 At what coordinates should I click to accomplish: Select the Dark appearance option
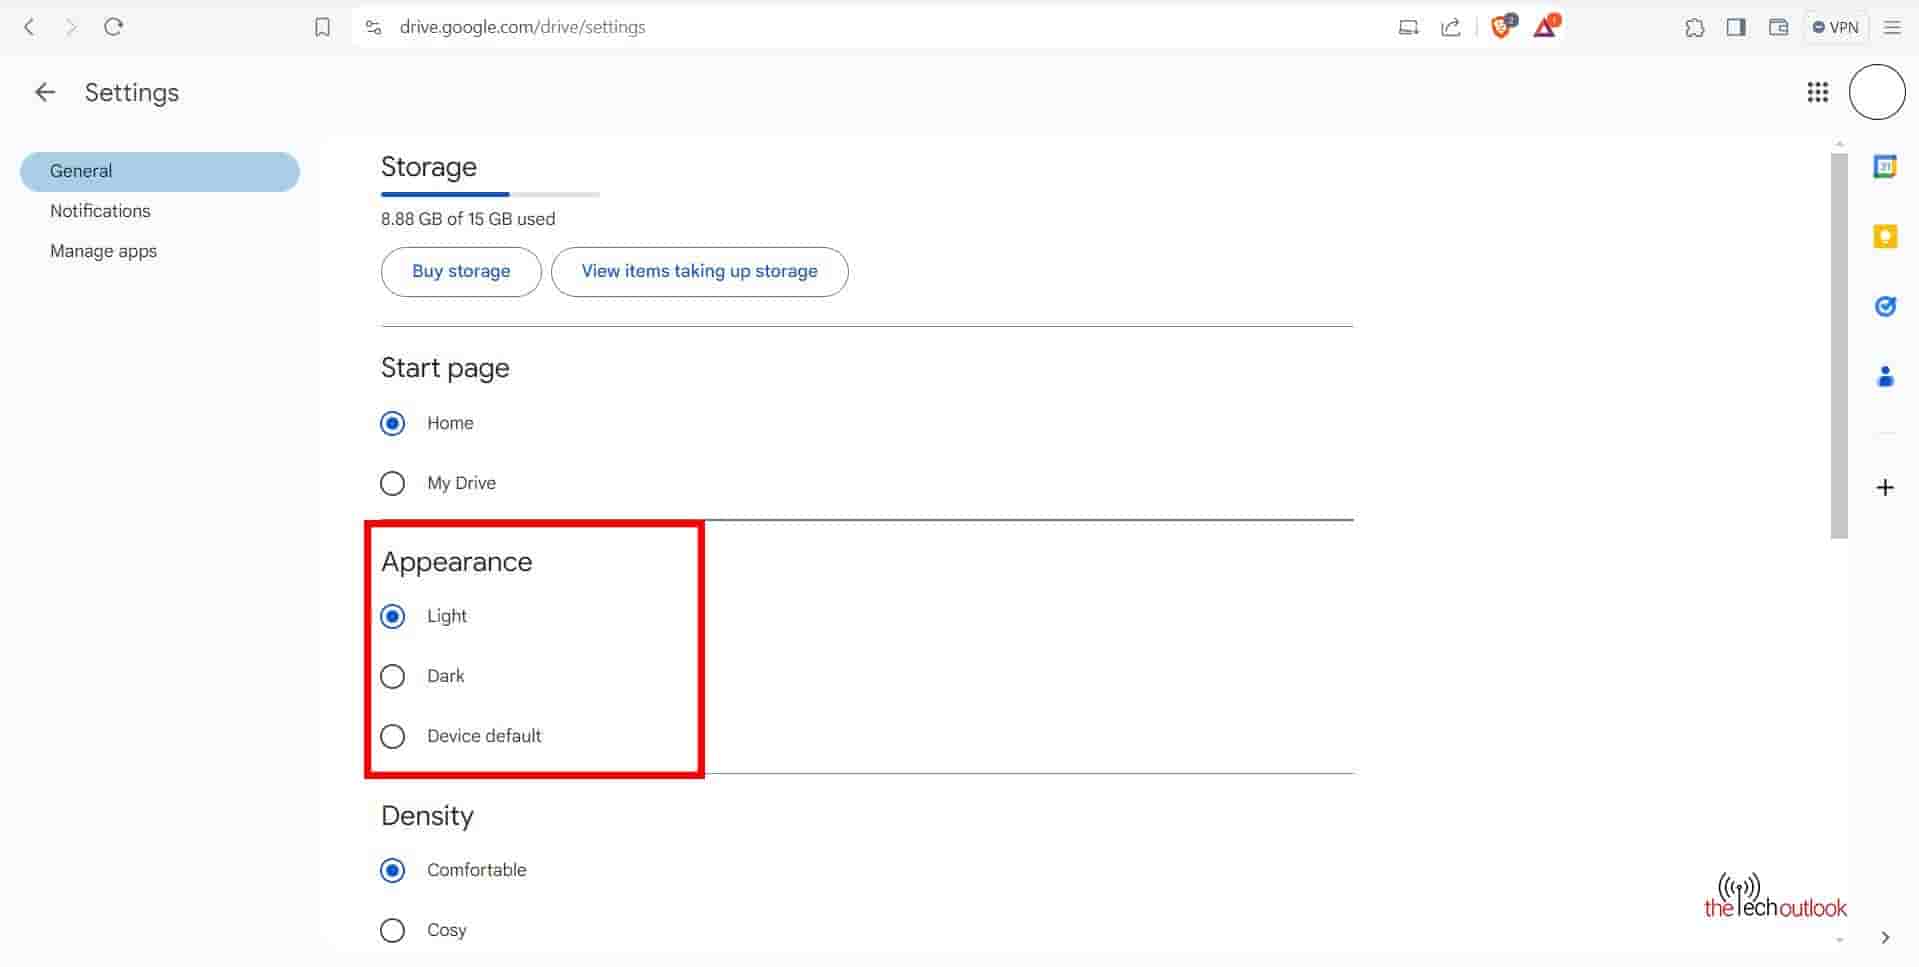393,676
